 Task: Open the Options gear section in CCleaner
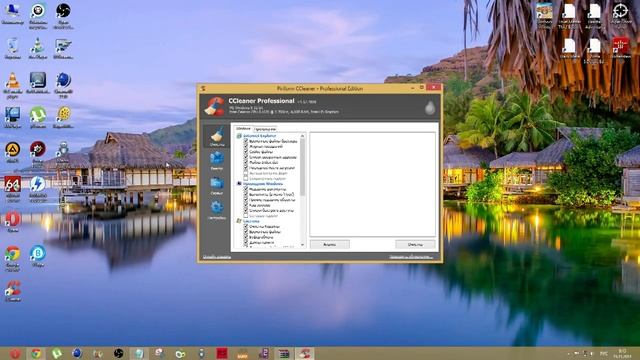[x=216, y=210]
